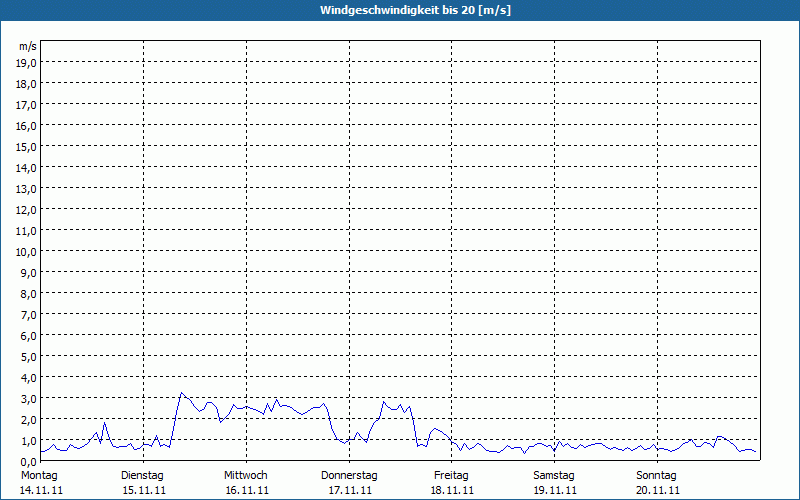800x500 pixels.
Task: Click the date 15.11.11
Action: pyautogui.click(x=144, y=491)
